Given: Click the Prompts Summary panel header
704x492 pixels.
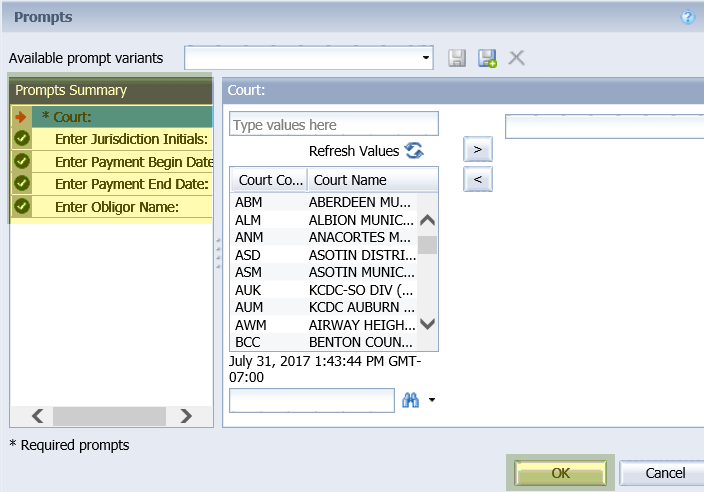Looking at the screenshot, I should pyautogui.click(x=111, y=90).
